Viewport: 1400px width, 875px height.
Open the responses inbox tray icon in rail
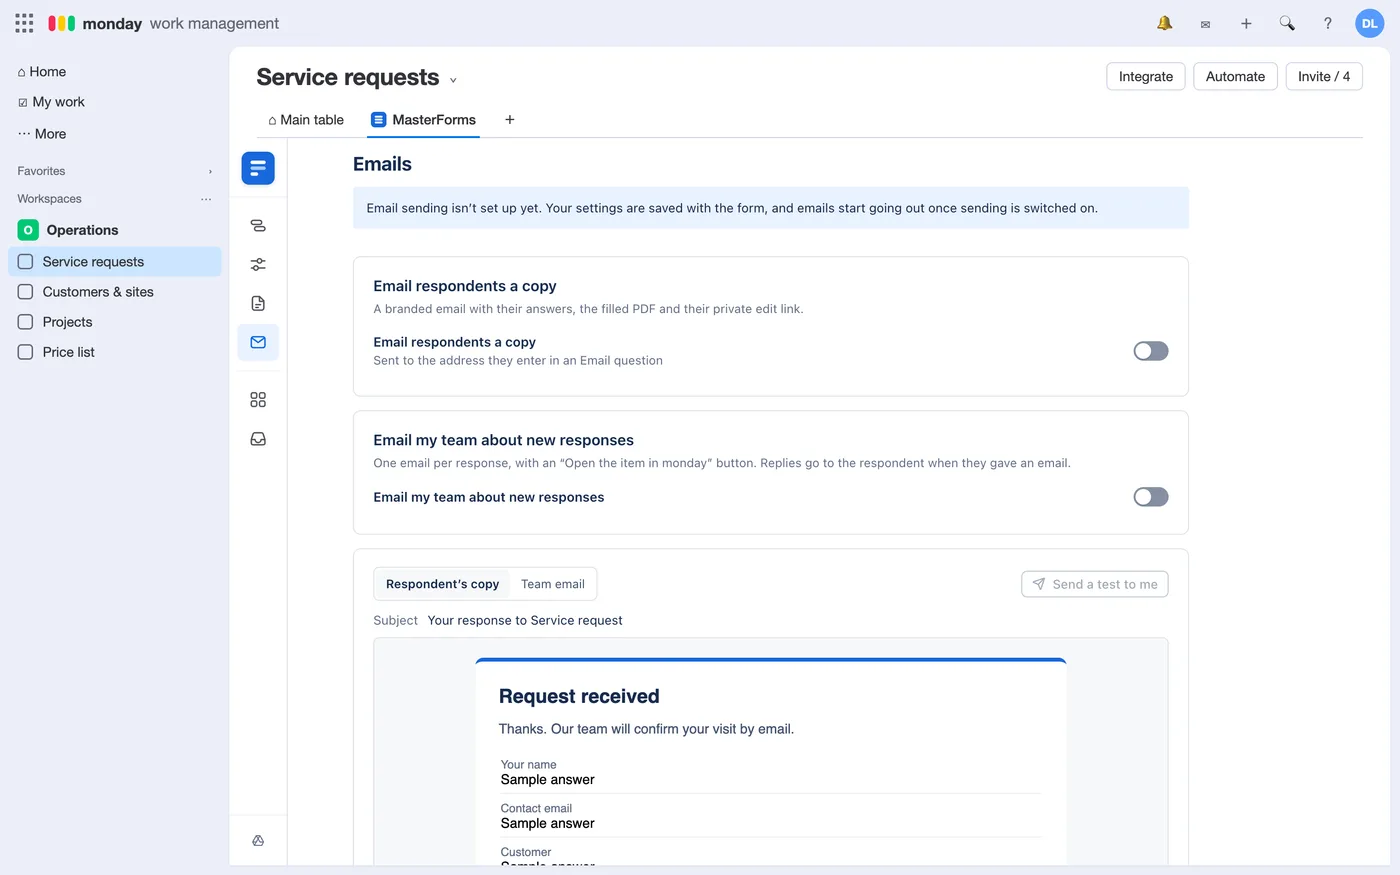click(258, 439)
